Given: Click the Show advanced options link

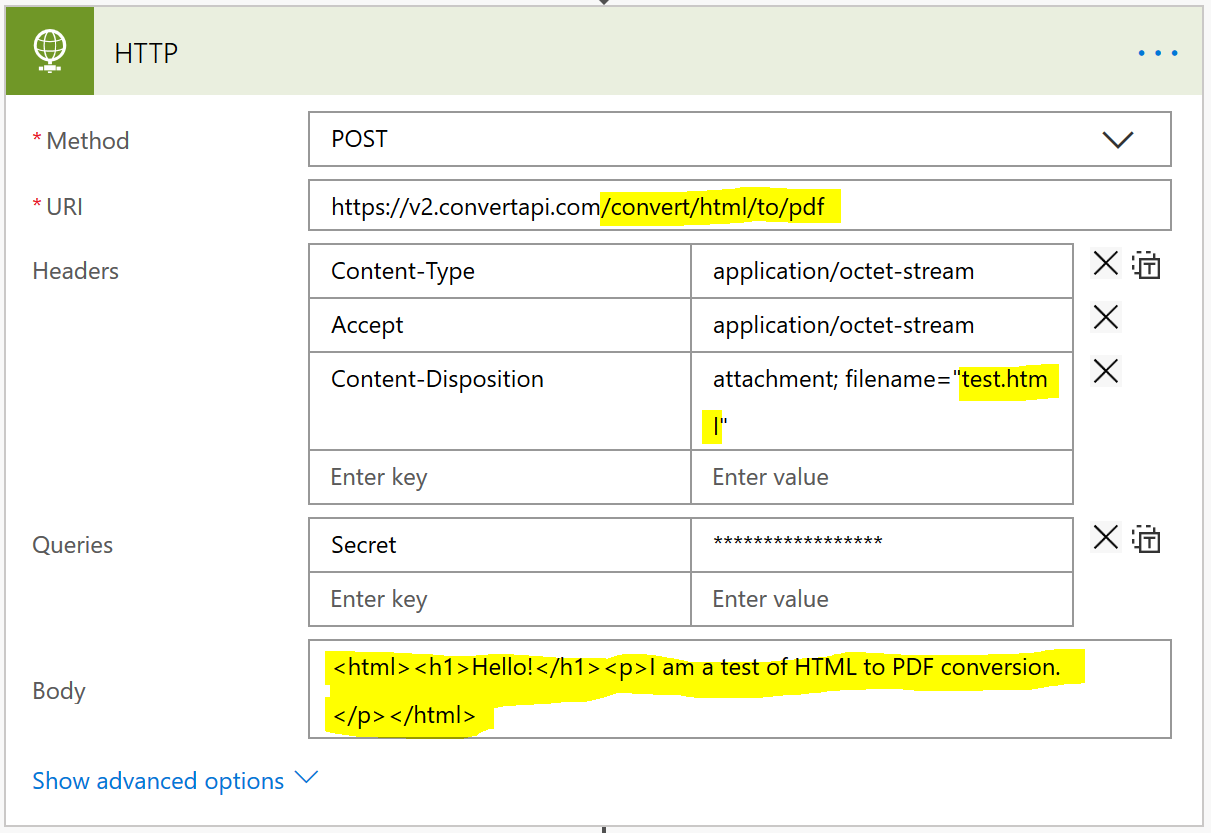Looking at the screenshot, I should (158, 780).
